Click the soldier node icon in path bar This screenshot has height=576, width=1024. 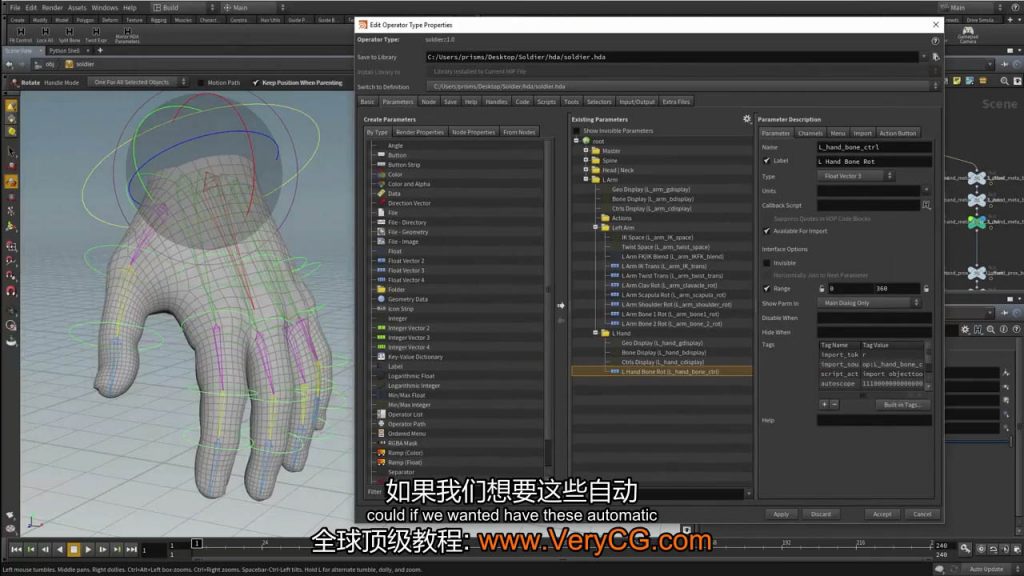tap(69, 64)
